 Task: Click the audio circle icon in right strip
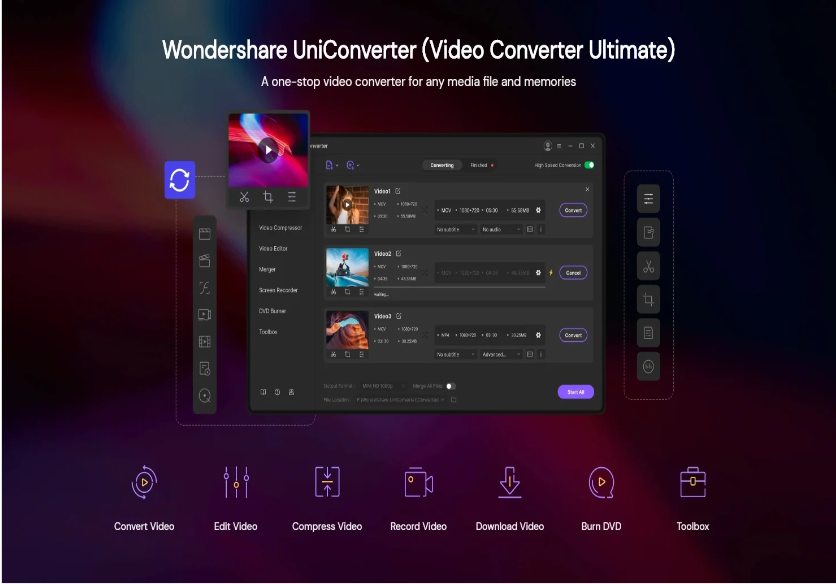pos(648,366)
